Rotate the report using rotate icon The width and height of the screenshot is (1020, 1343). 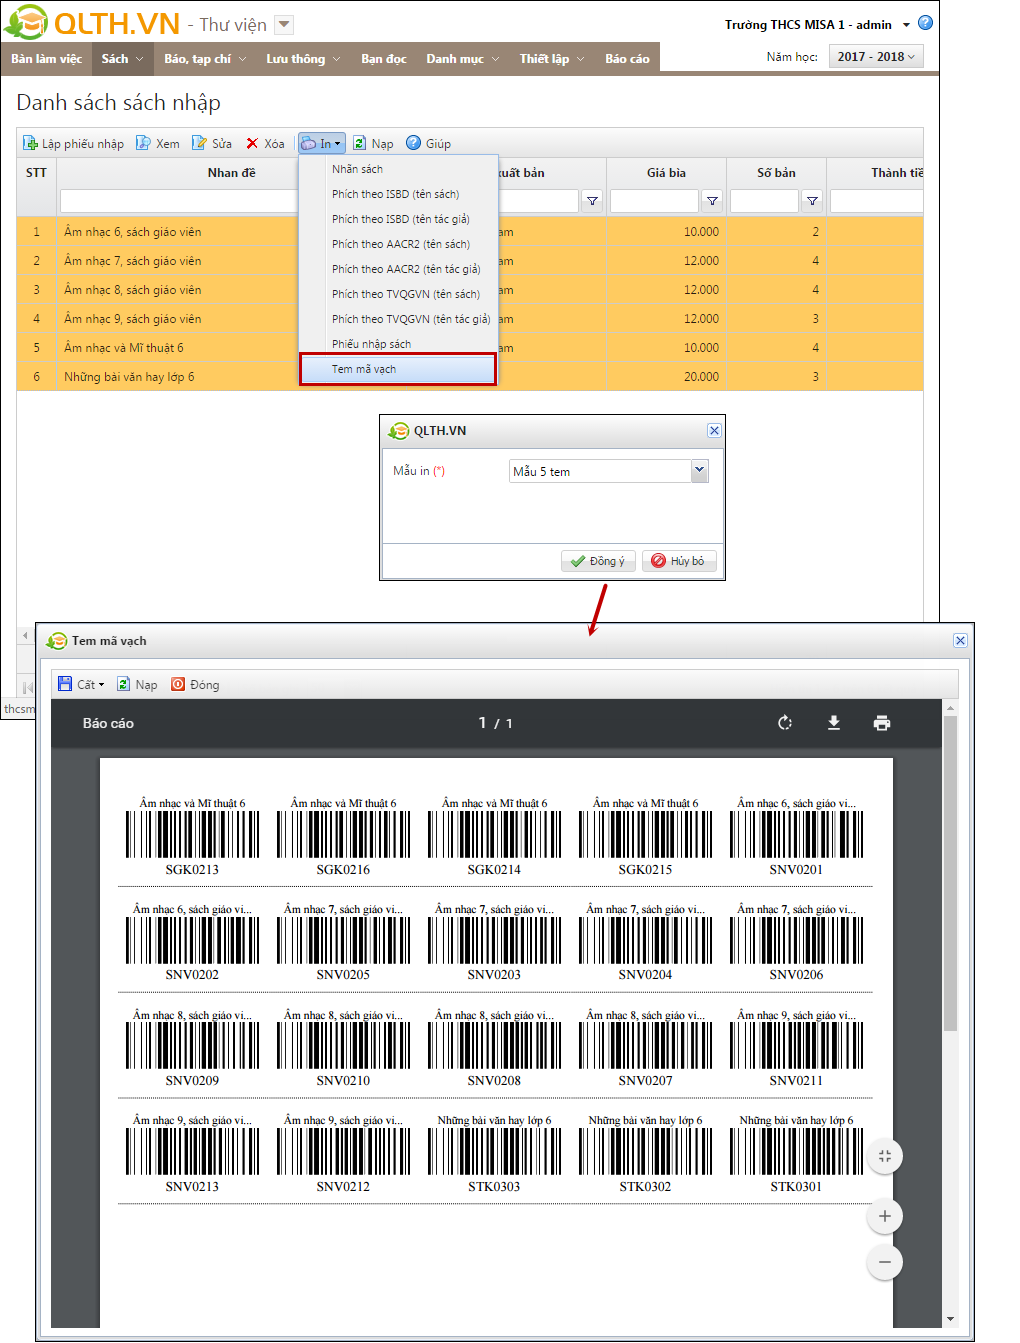click(x=785, y=723)
